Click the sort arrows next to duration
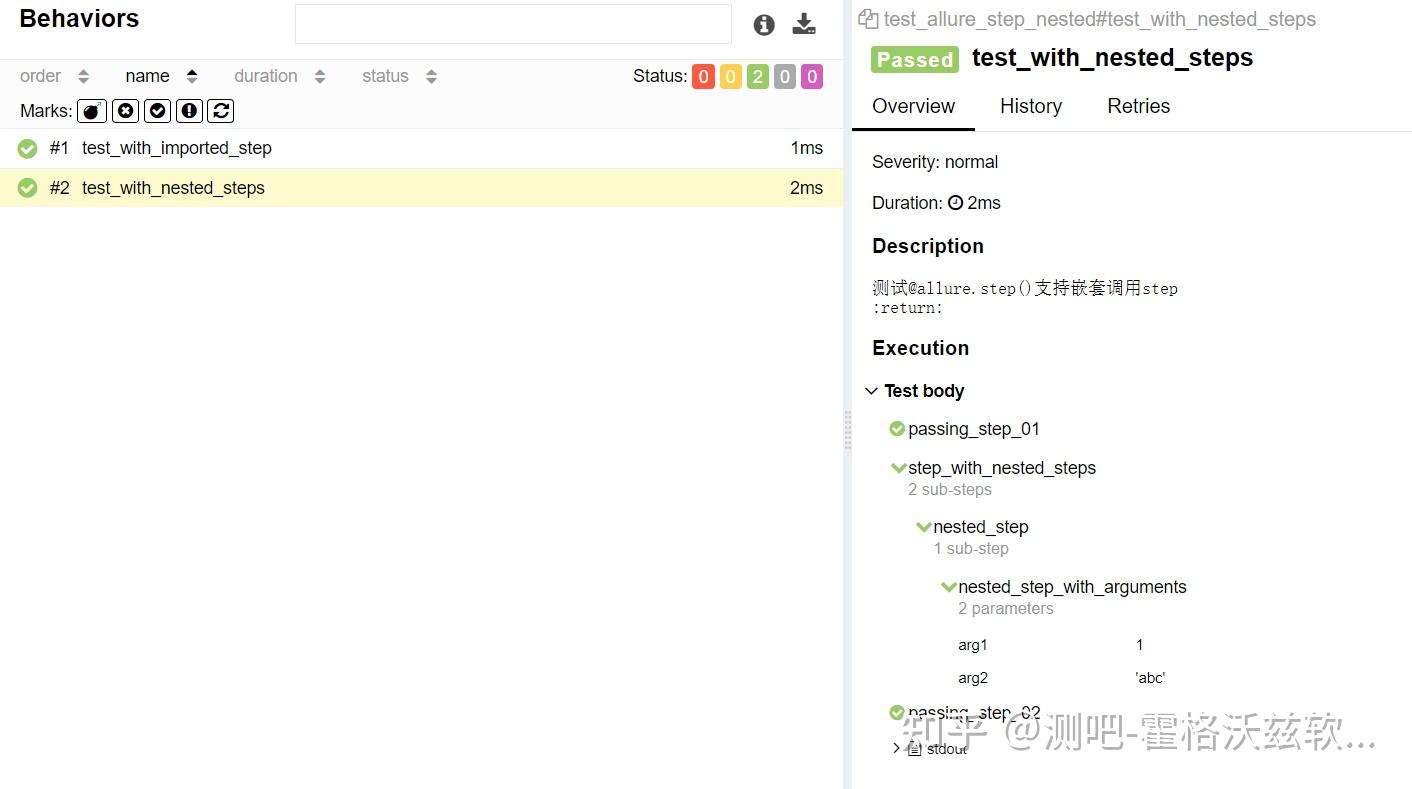This screenshot has height=789, width=1412. (x=320, y=77)
